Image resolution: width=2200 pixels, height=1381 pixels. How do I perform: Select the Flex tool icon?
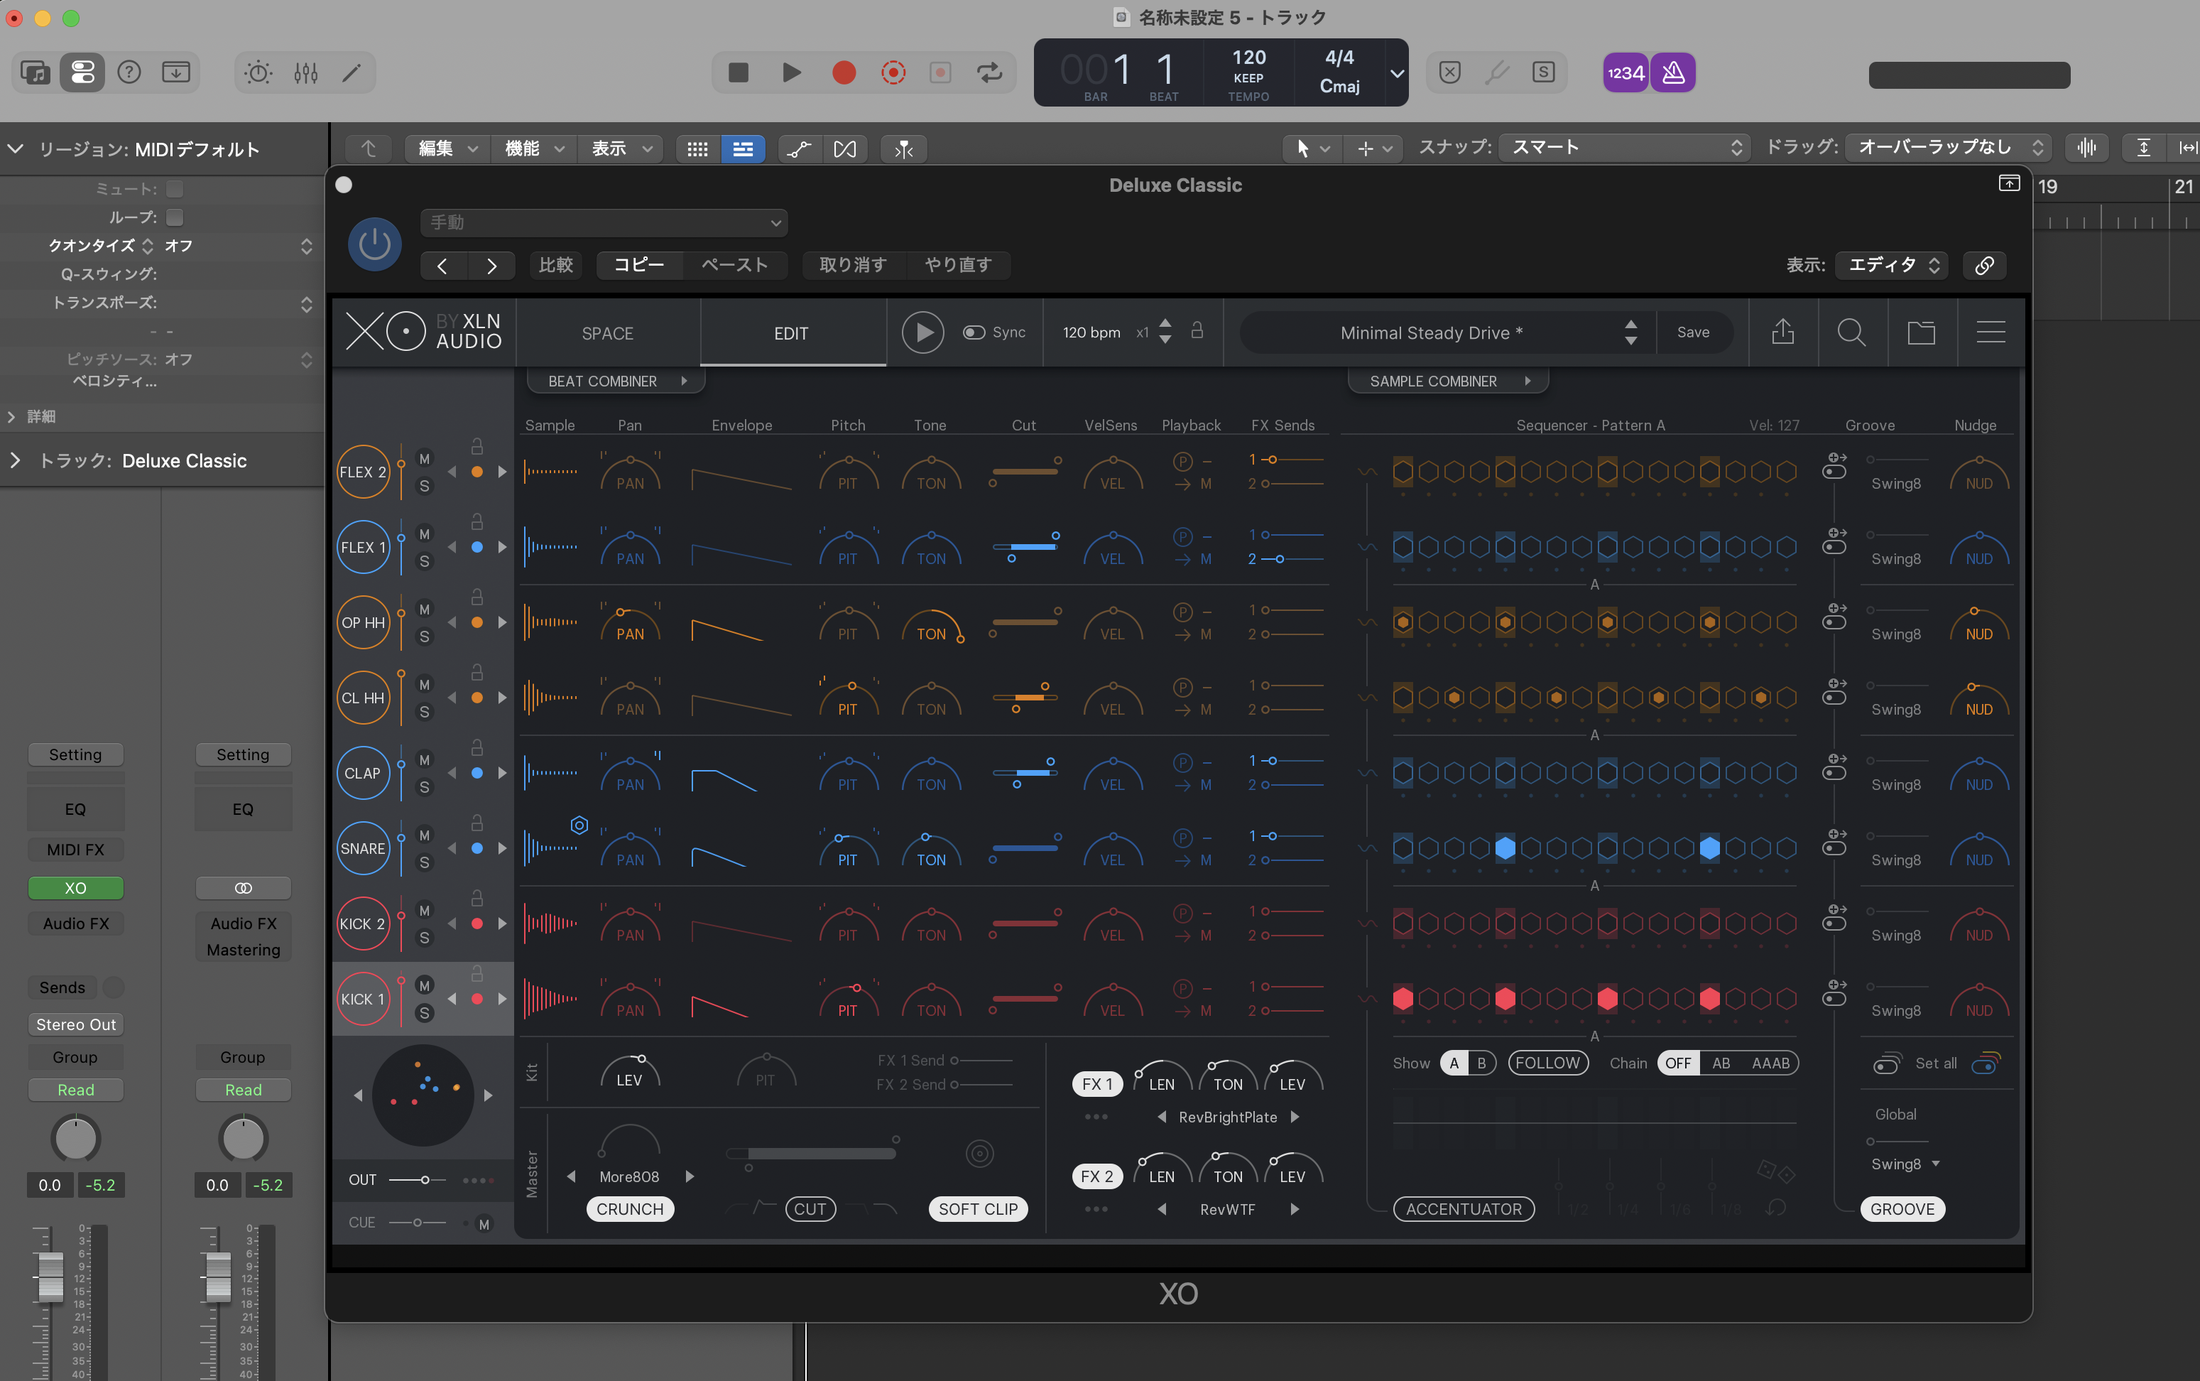click(845, 149)
